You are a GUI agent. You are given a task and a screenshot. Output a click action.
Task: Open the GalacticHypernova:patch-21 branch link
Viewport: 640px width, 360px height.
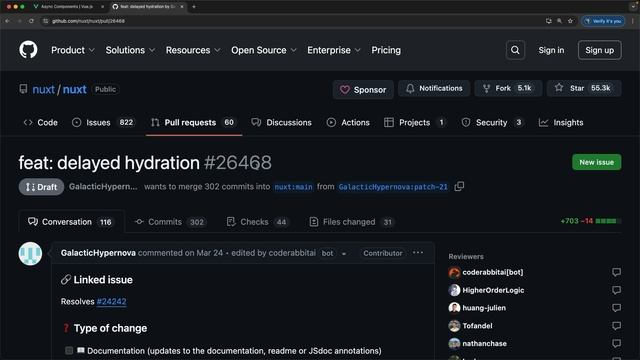pos(393,187)
